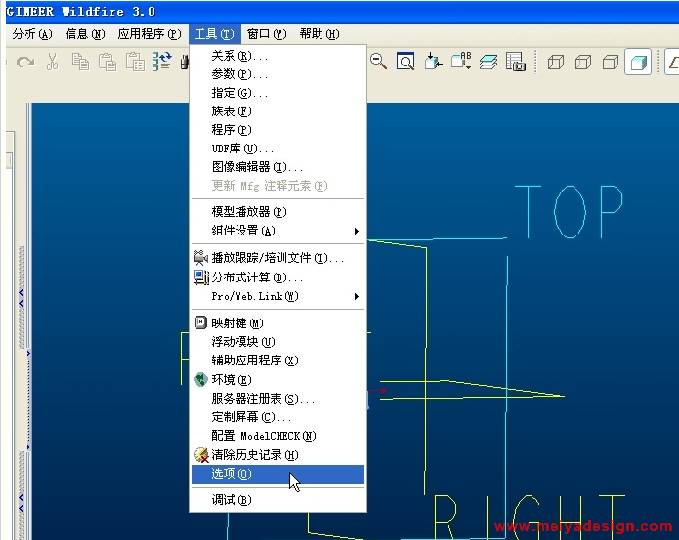Open the 信息(N) menu
Screen dimensions: 679x540
85,34
